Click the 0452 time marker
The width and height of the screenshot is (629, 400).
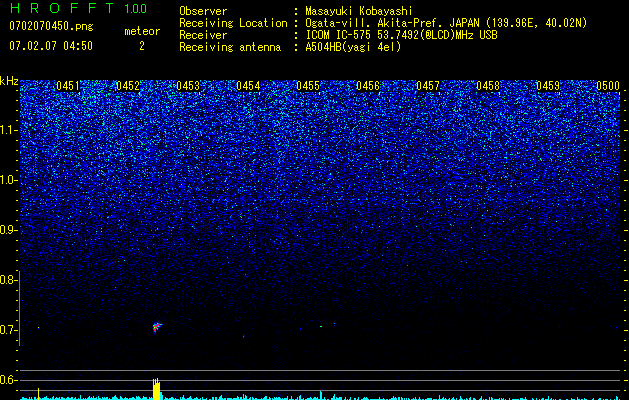(128, 86)
